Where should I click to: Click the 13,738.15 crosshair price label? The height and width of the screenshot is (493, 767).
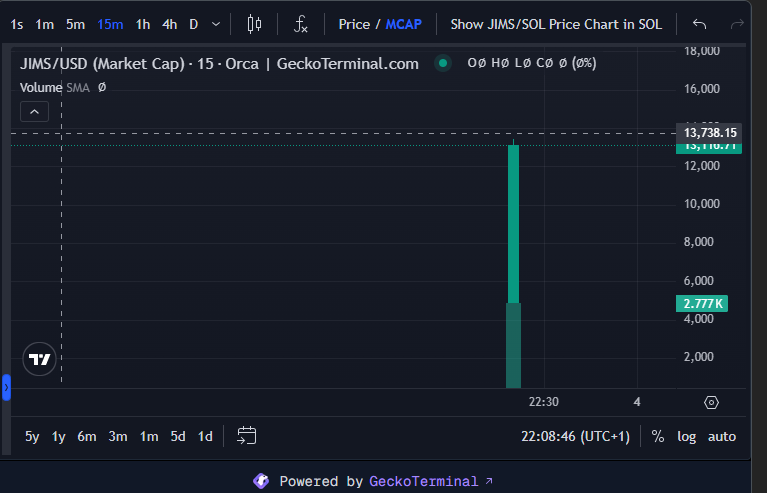709,133
